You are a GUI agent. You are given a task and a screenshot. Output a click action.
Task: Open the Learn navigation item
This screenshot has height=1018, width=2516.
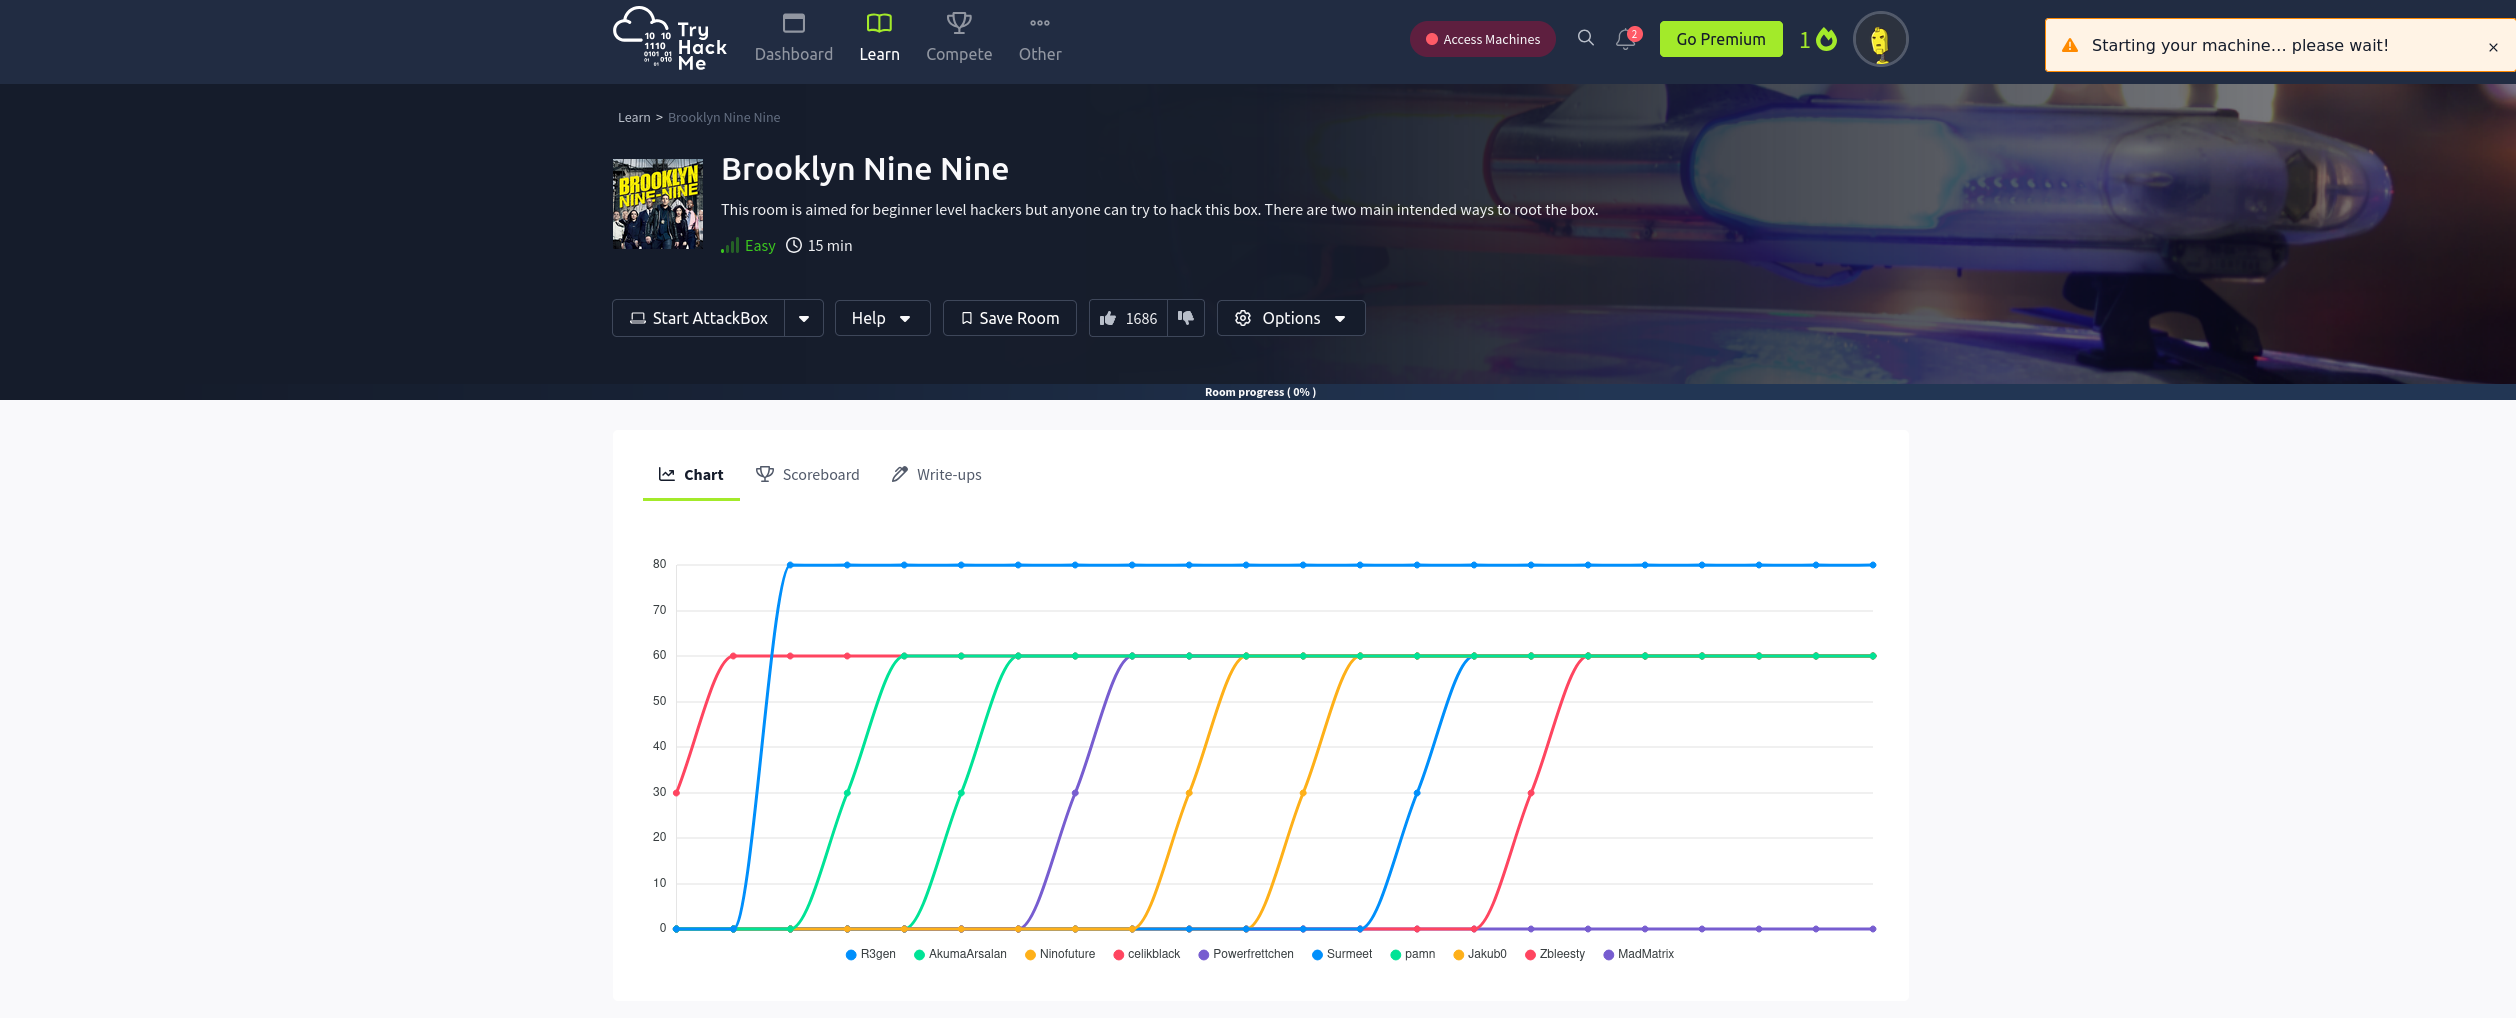tap(879, 39)
